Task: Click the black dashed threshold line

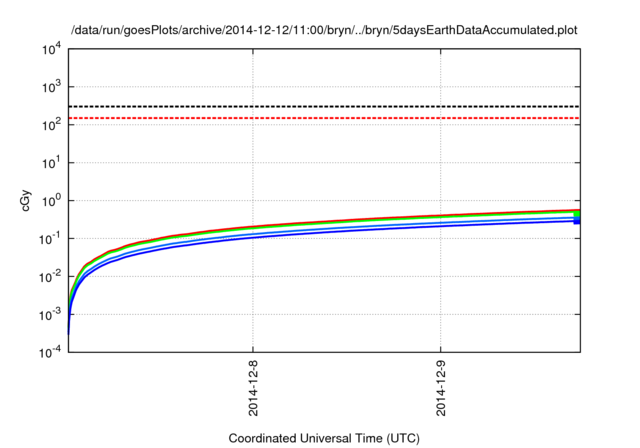Action: click(324, 106)
